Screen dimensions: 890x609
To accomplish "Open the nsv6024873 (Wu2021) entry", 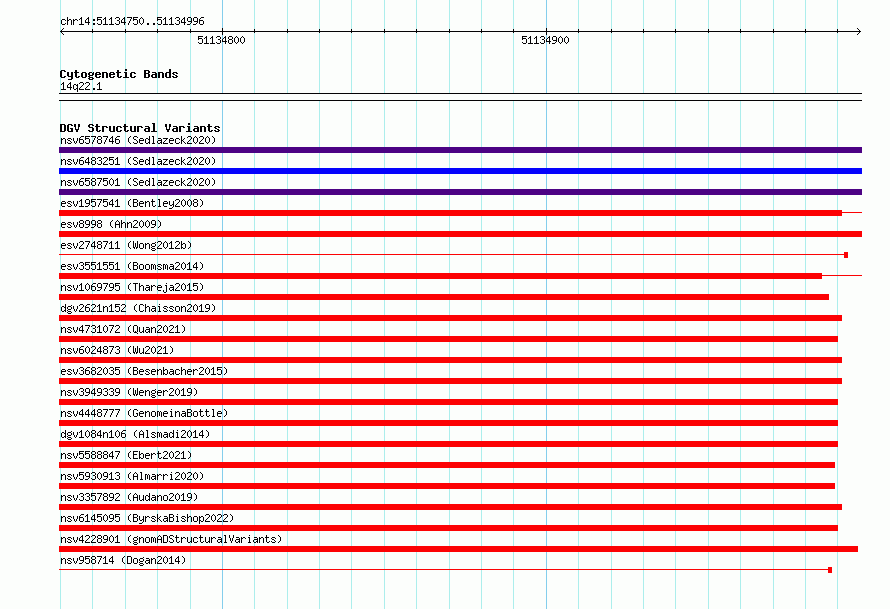I will point(117,350).
